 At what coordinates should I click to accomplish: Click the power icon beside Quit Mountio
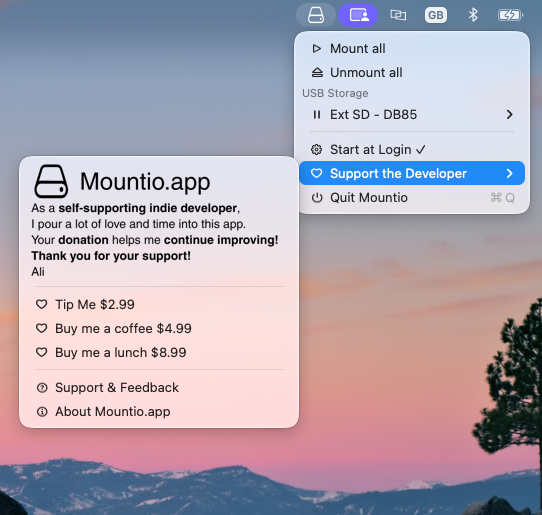coord(317,198)
